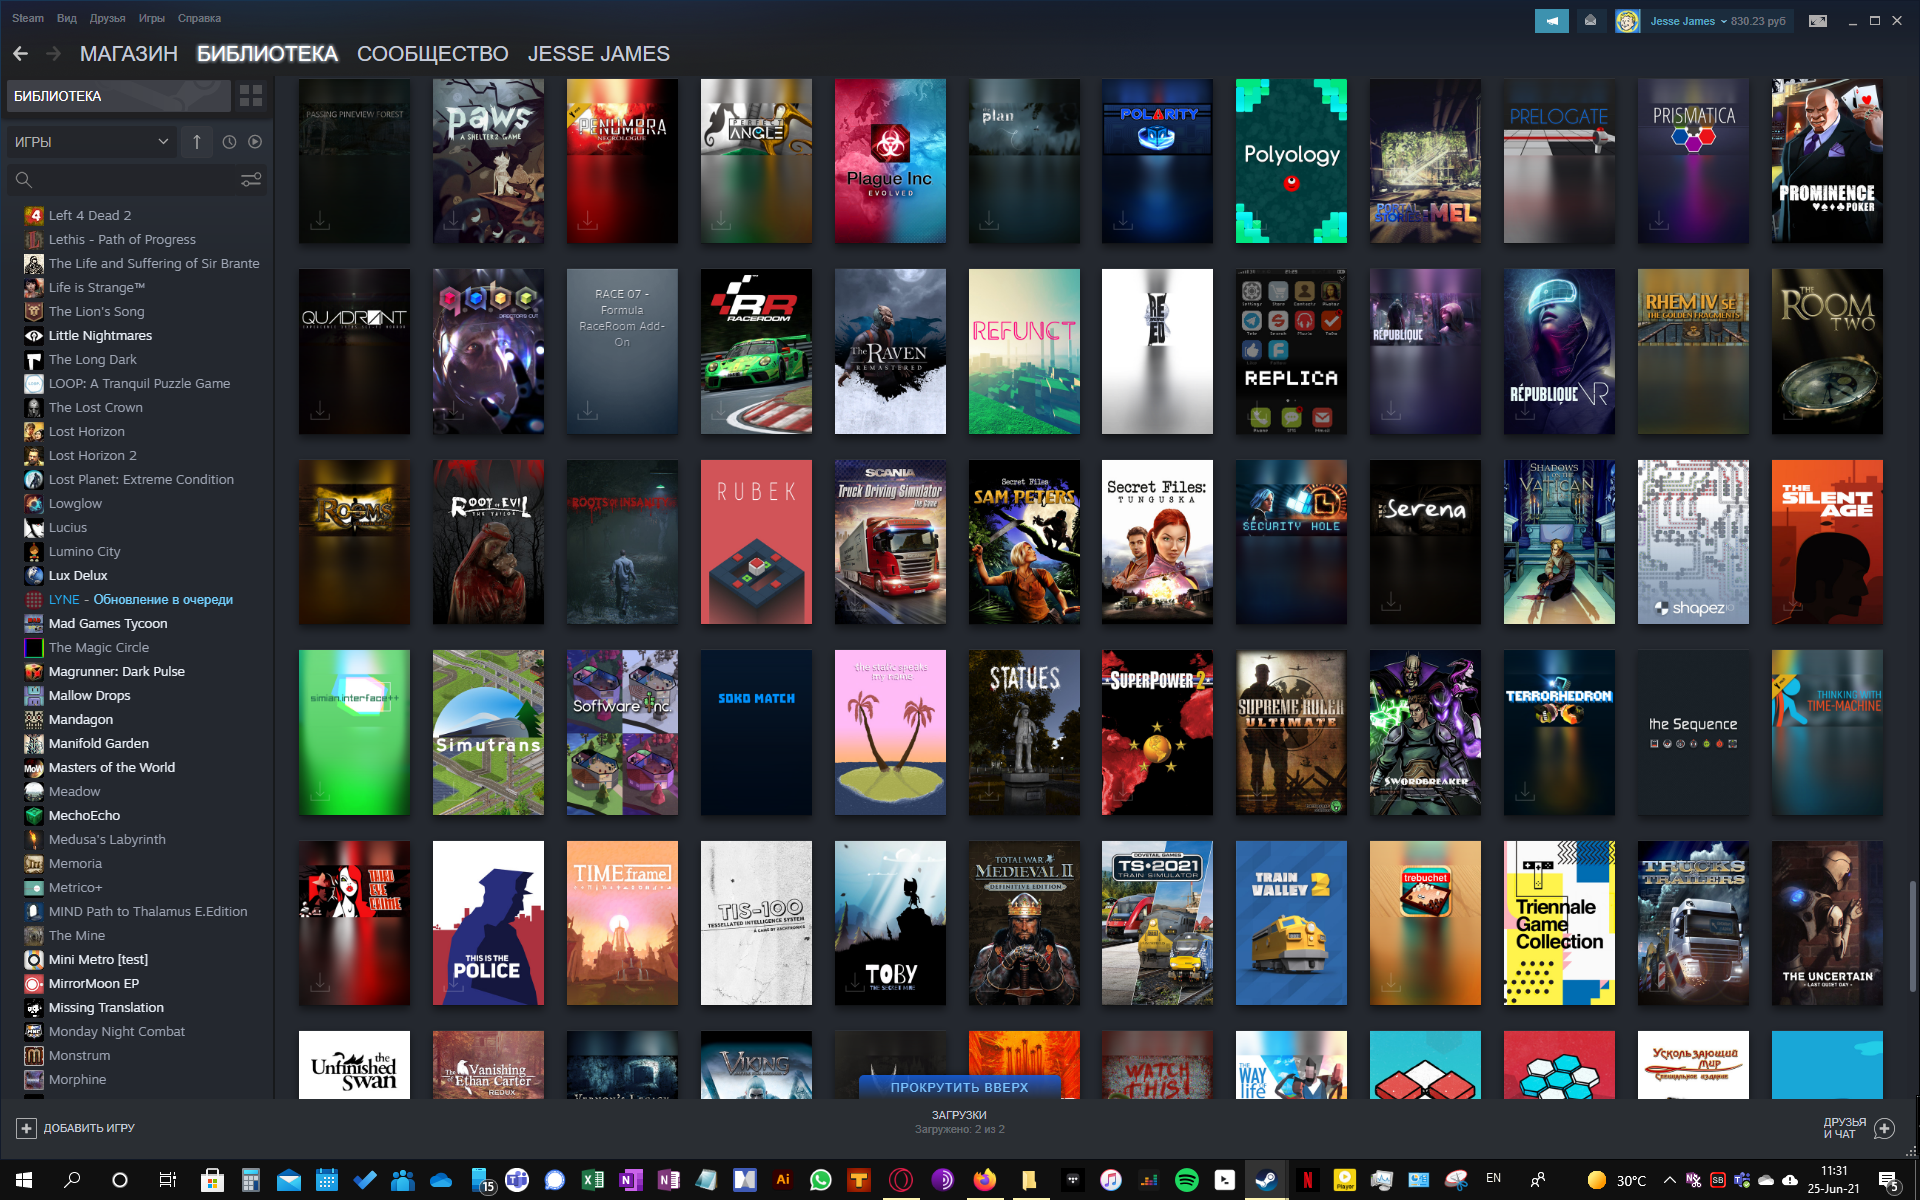Open the Друзья menu
This screenshot has height=1200, width=1920.
point(107,18)
